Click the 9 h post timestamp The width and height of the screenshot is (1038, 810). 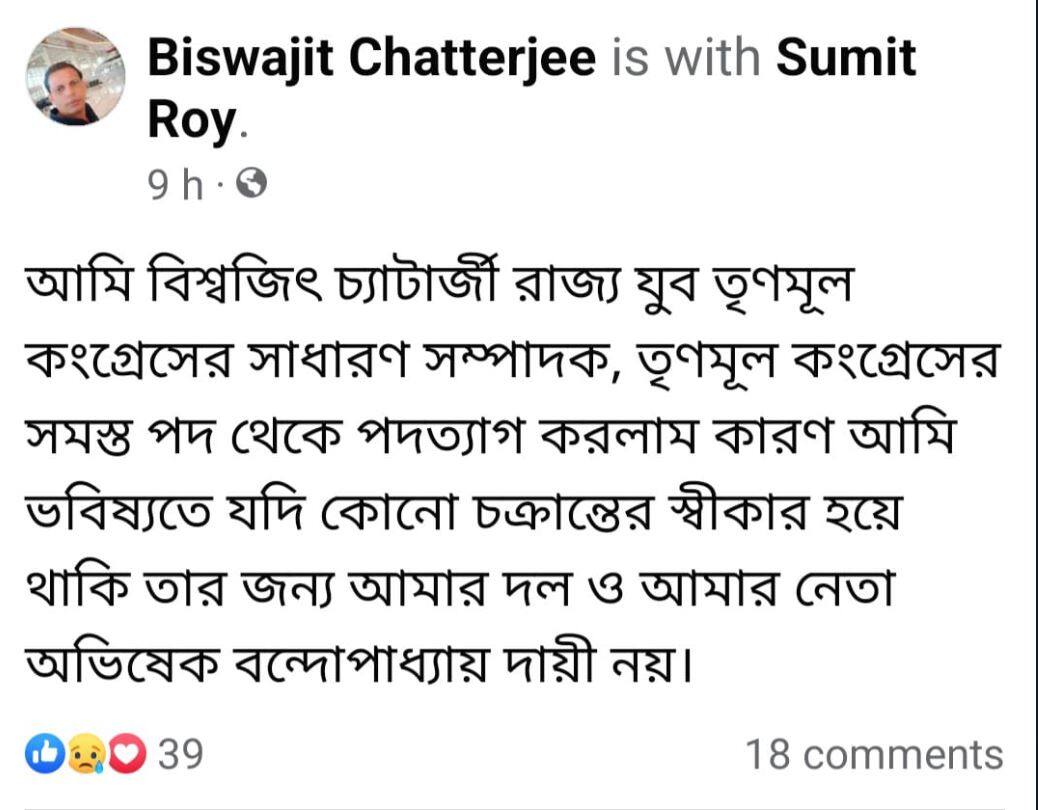tap(175, 185)
